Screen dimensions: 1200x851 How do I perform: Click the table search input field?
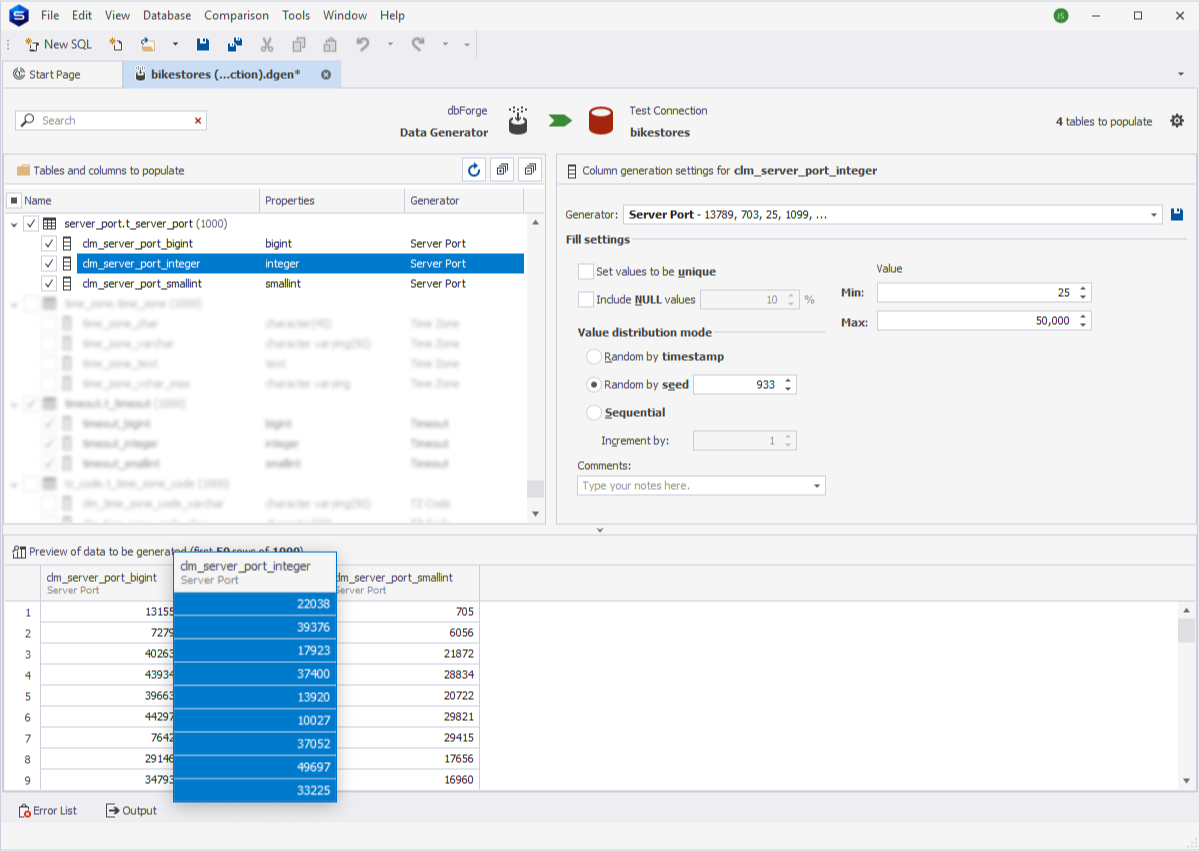(x=110, y=120)
